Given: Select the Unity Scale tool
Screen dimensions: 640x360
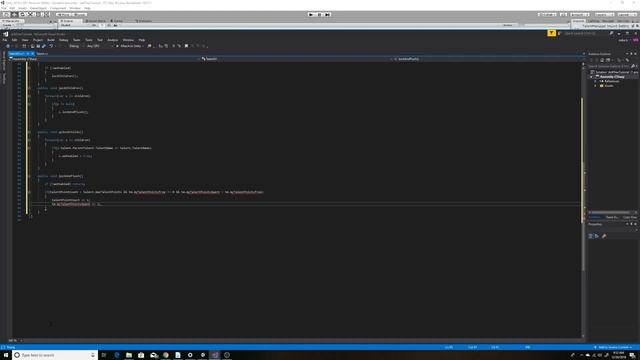Looking at the screenshot, I should (31, 14).
